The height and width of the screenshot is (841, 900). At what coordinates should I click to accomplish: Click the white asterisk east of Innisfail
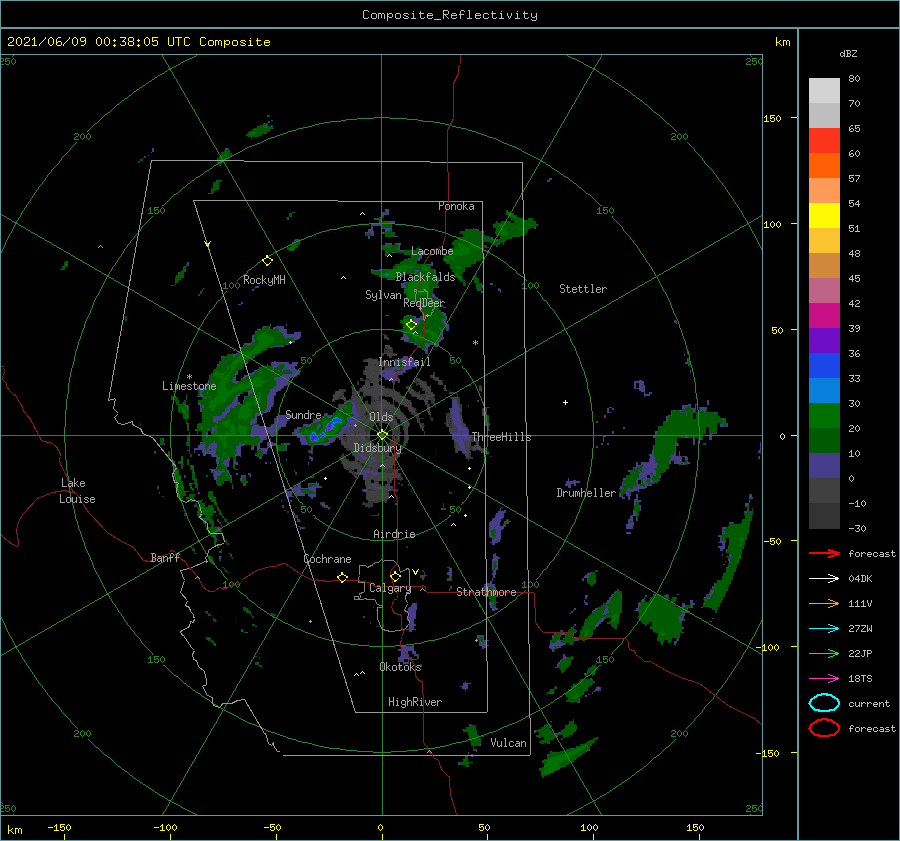click(475, 343)
